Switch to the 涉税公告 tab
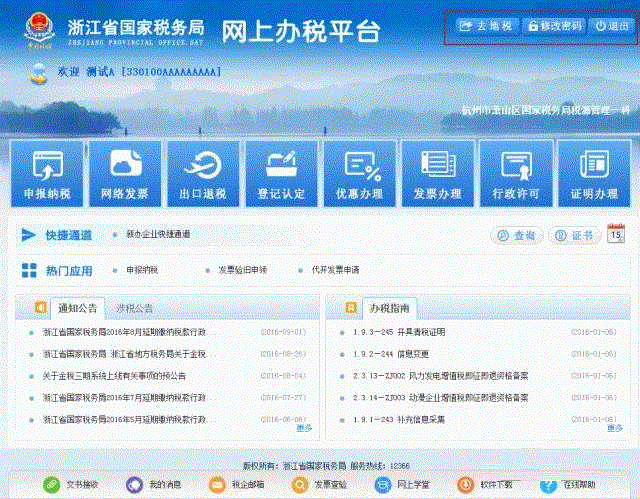Image resolution: width=640 pixels, height=499 pixels. pyautogui.click(x=134, y=308)
